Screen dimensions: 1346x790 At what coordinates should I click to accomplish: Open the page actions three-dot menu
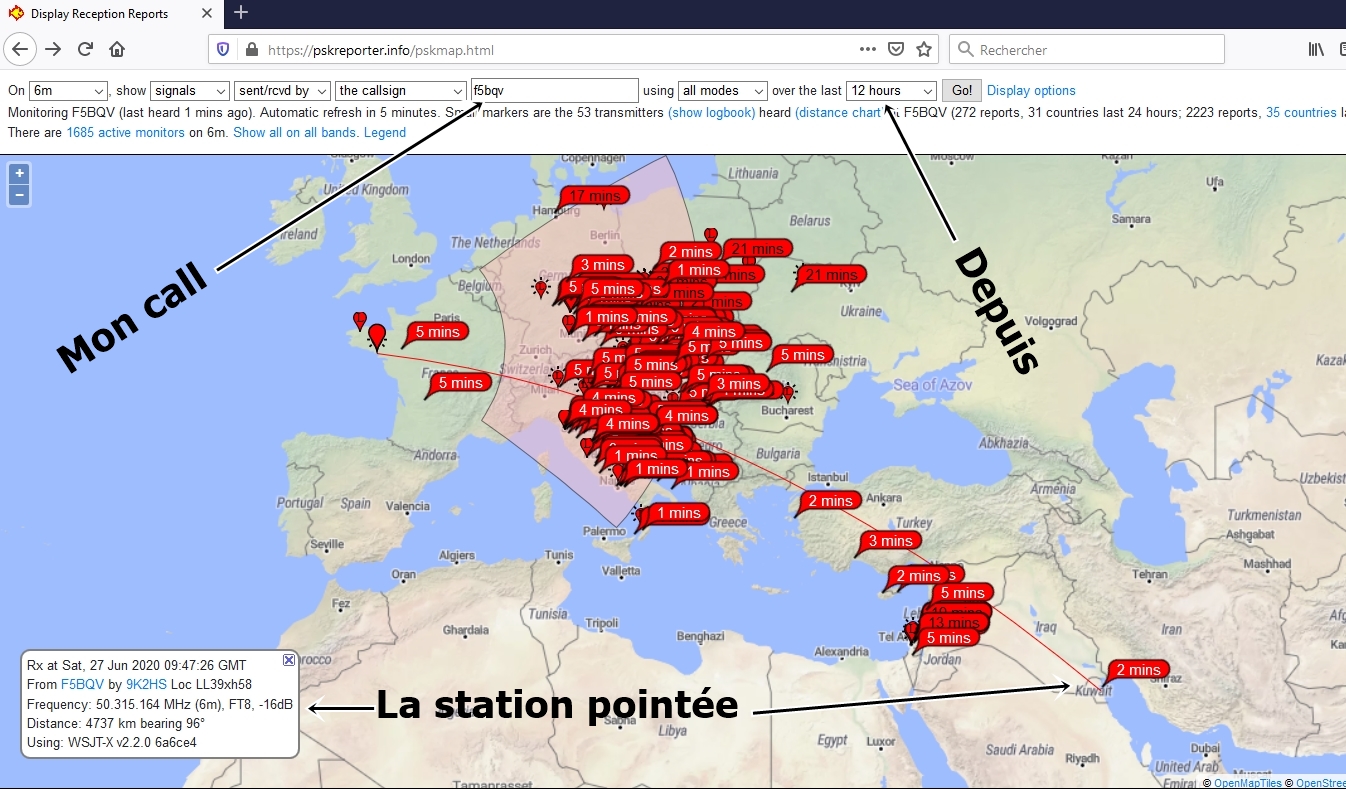[x=868, y=49]
